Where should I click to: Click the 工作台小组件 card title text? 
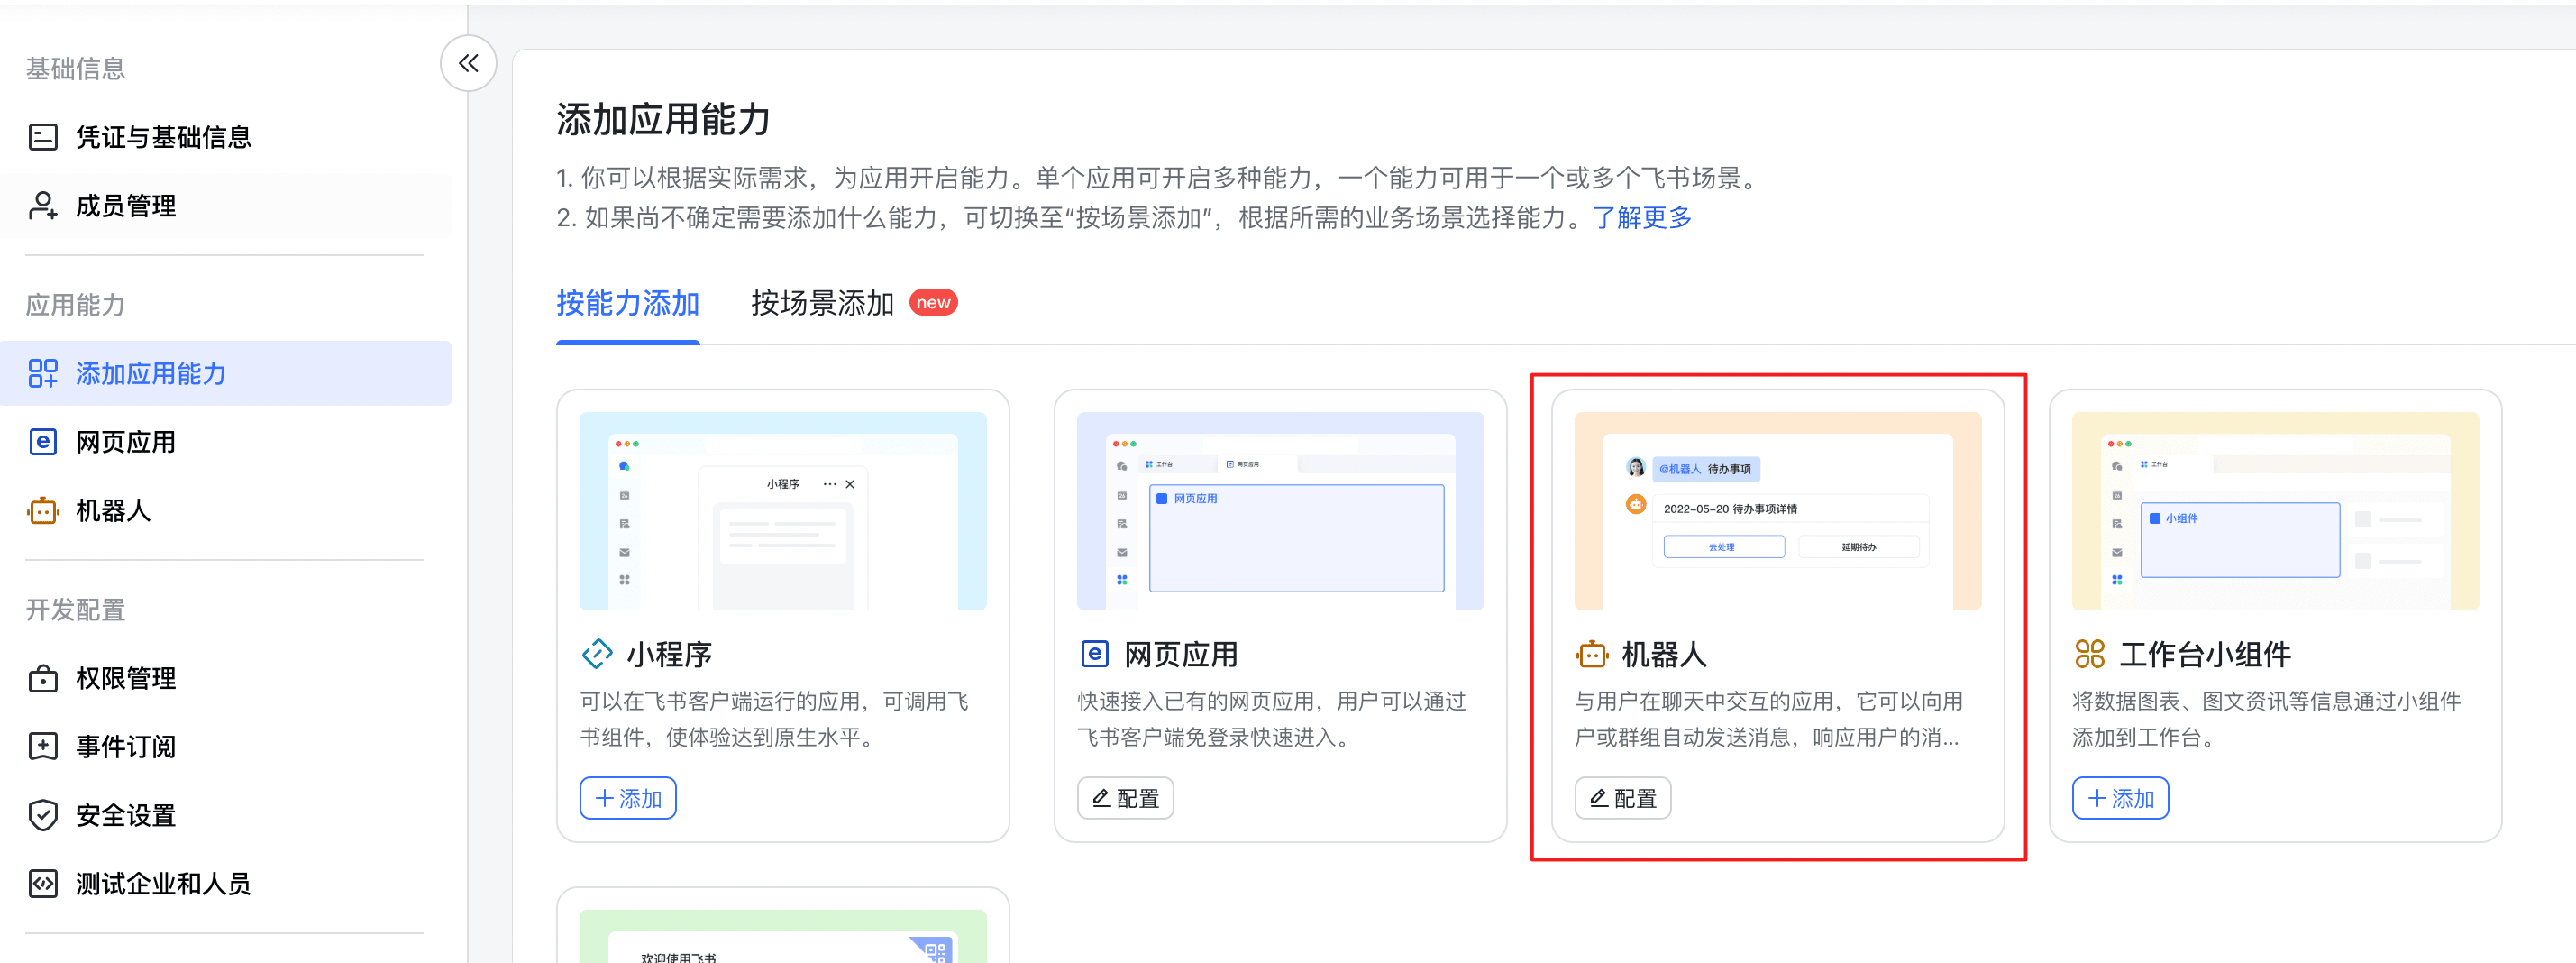(x=2205, y=655)
